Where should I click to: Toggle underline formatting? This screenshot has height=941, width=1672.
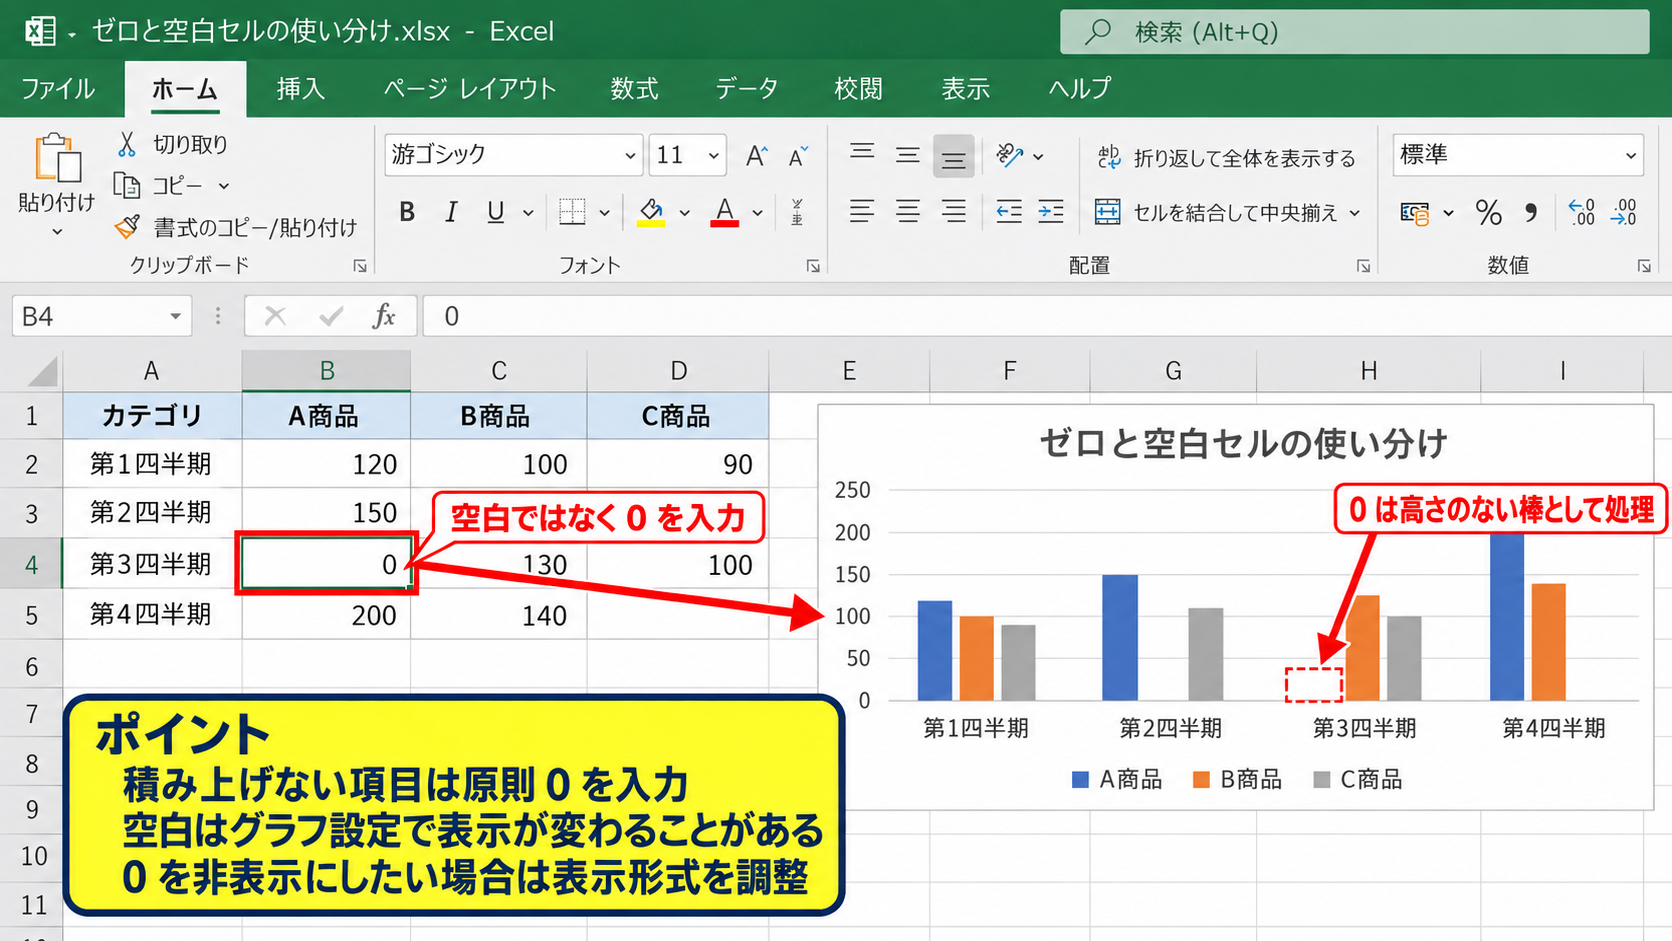pyautogui.click(x=495, y=212)
